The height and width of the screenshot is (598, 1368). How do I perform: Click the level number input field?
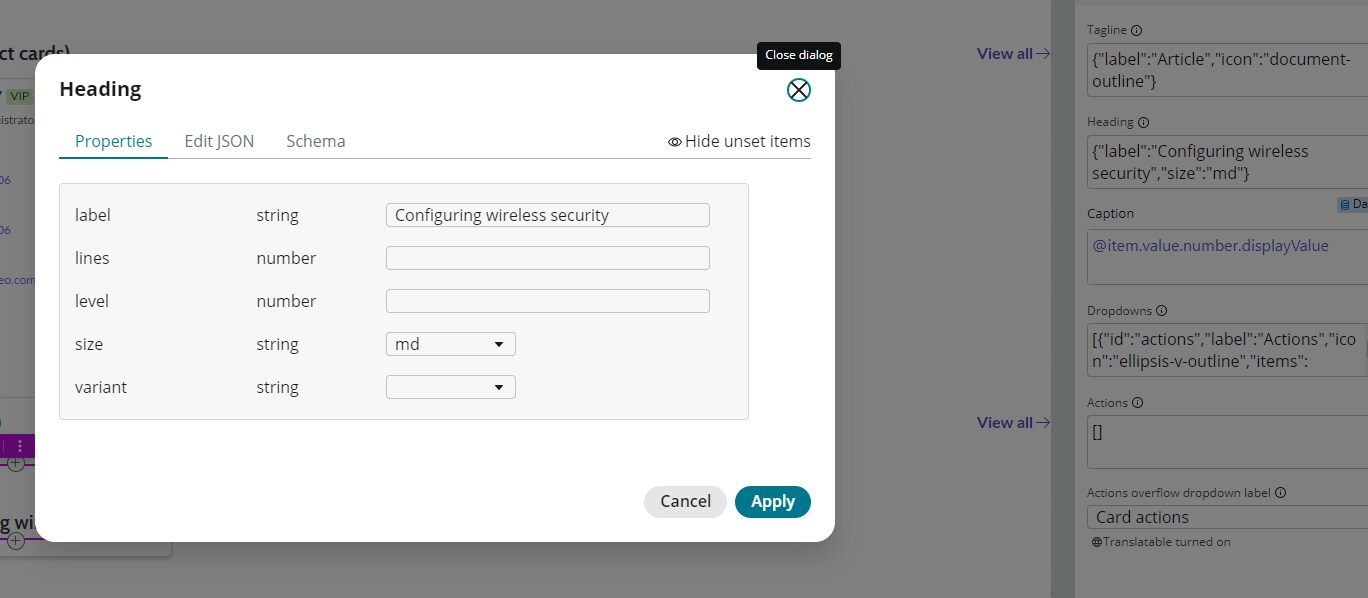(548, 301)
